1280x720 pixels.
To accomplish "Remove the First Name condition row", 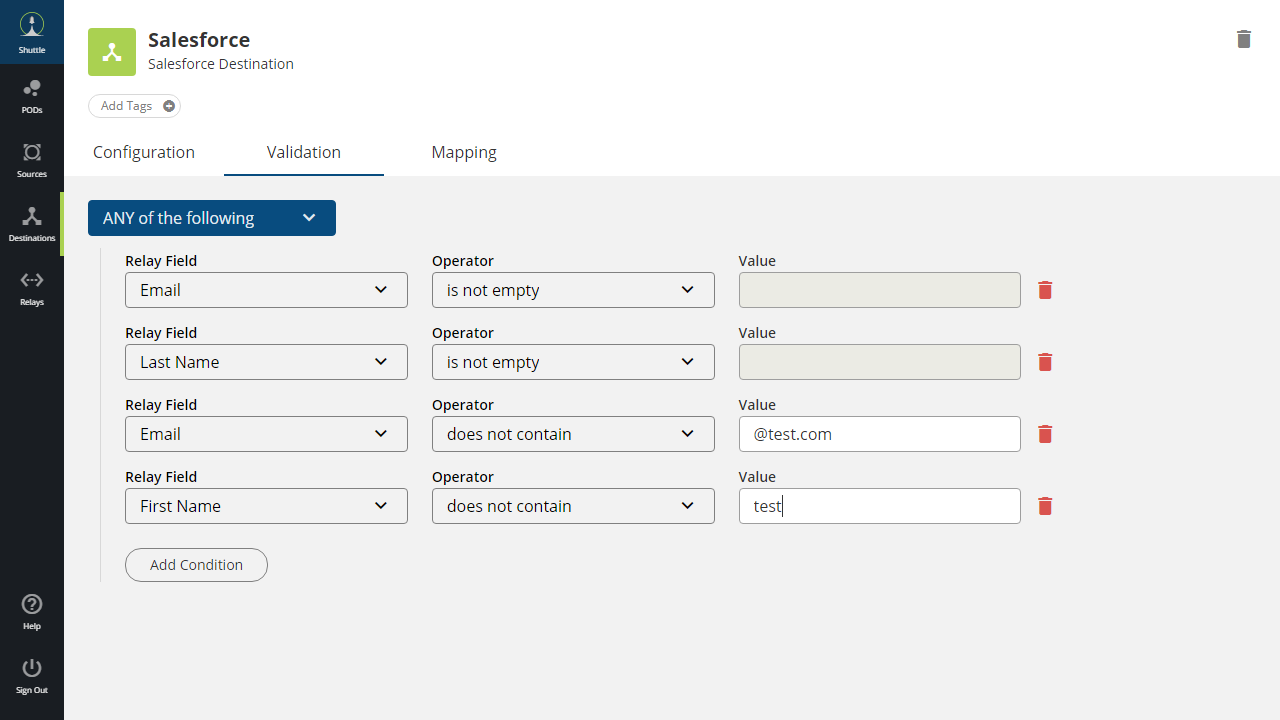I will (x=1045, y=506).
